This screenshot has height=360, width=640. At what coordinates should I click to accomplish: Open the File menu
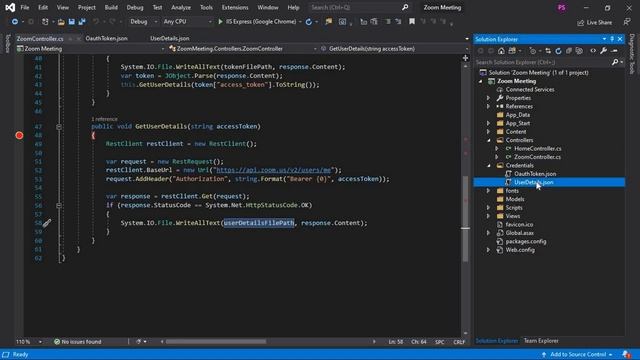pos(24,7)
